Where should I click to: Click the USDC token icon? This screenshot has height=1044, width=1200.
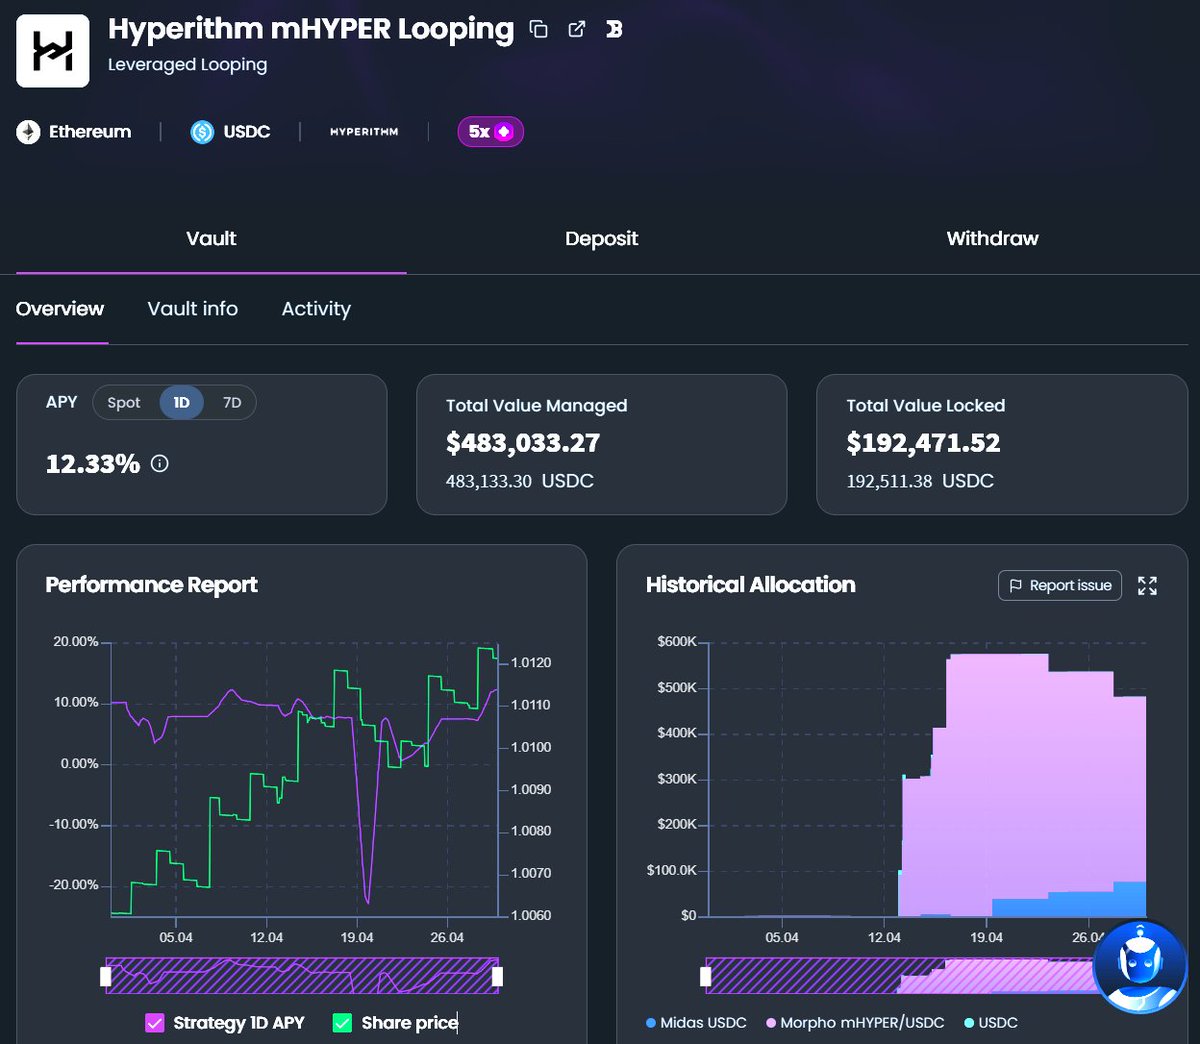click(202, 132)
